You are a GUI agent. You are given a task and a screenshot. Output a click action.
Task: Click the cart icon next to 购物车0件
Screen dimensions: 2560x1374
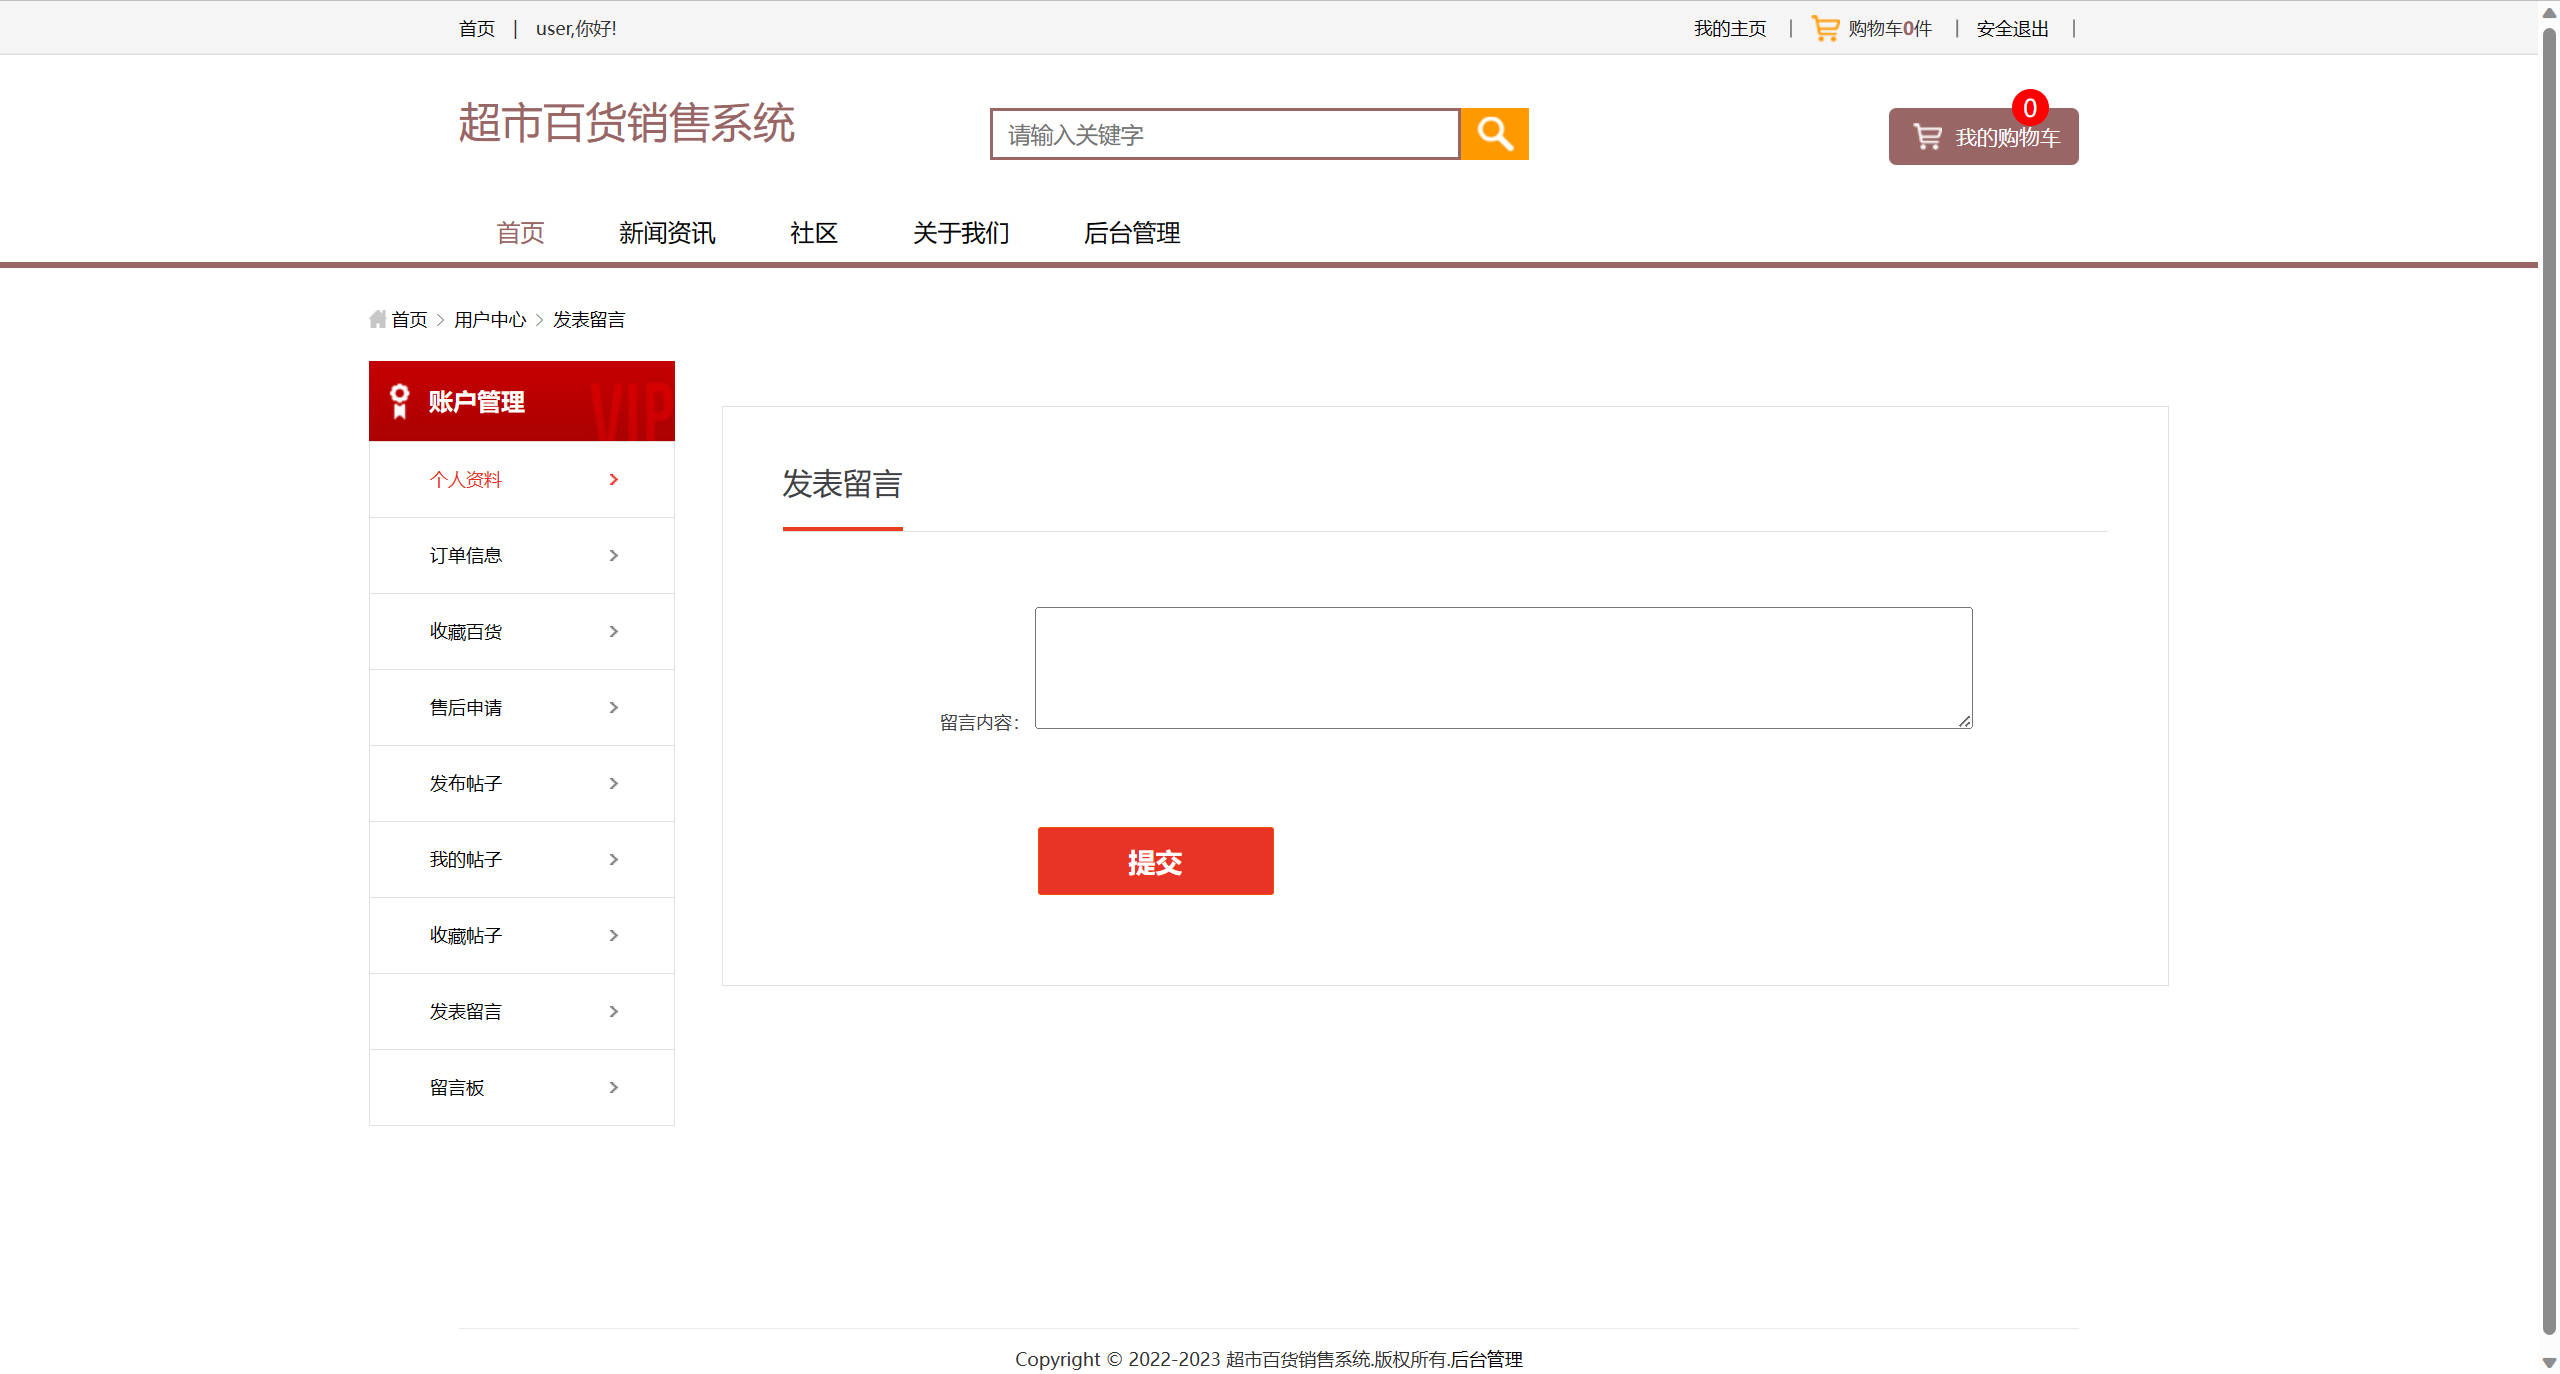(1824, 27)
